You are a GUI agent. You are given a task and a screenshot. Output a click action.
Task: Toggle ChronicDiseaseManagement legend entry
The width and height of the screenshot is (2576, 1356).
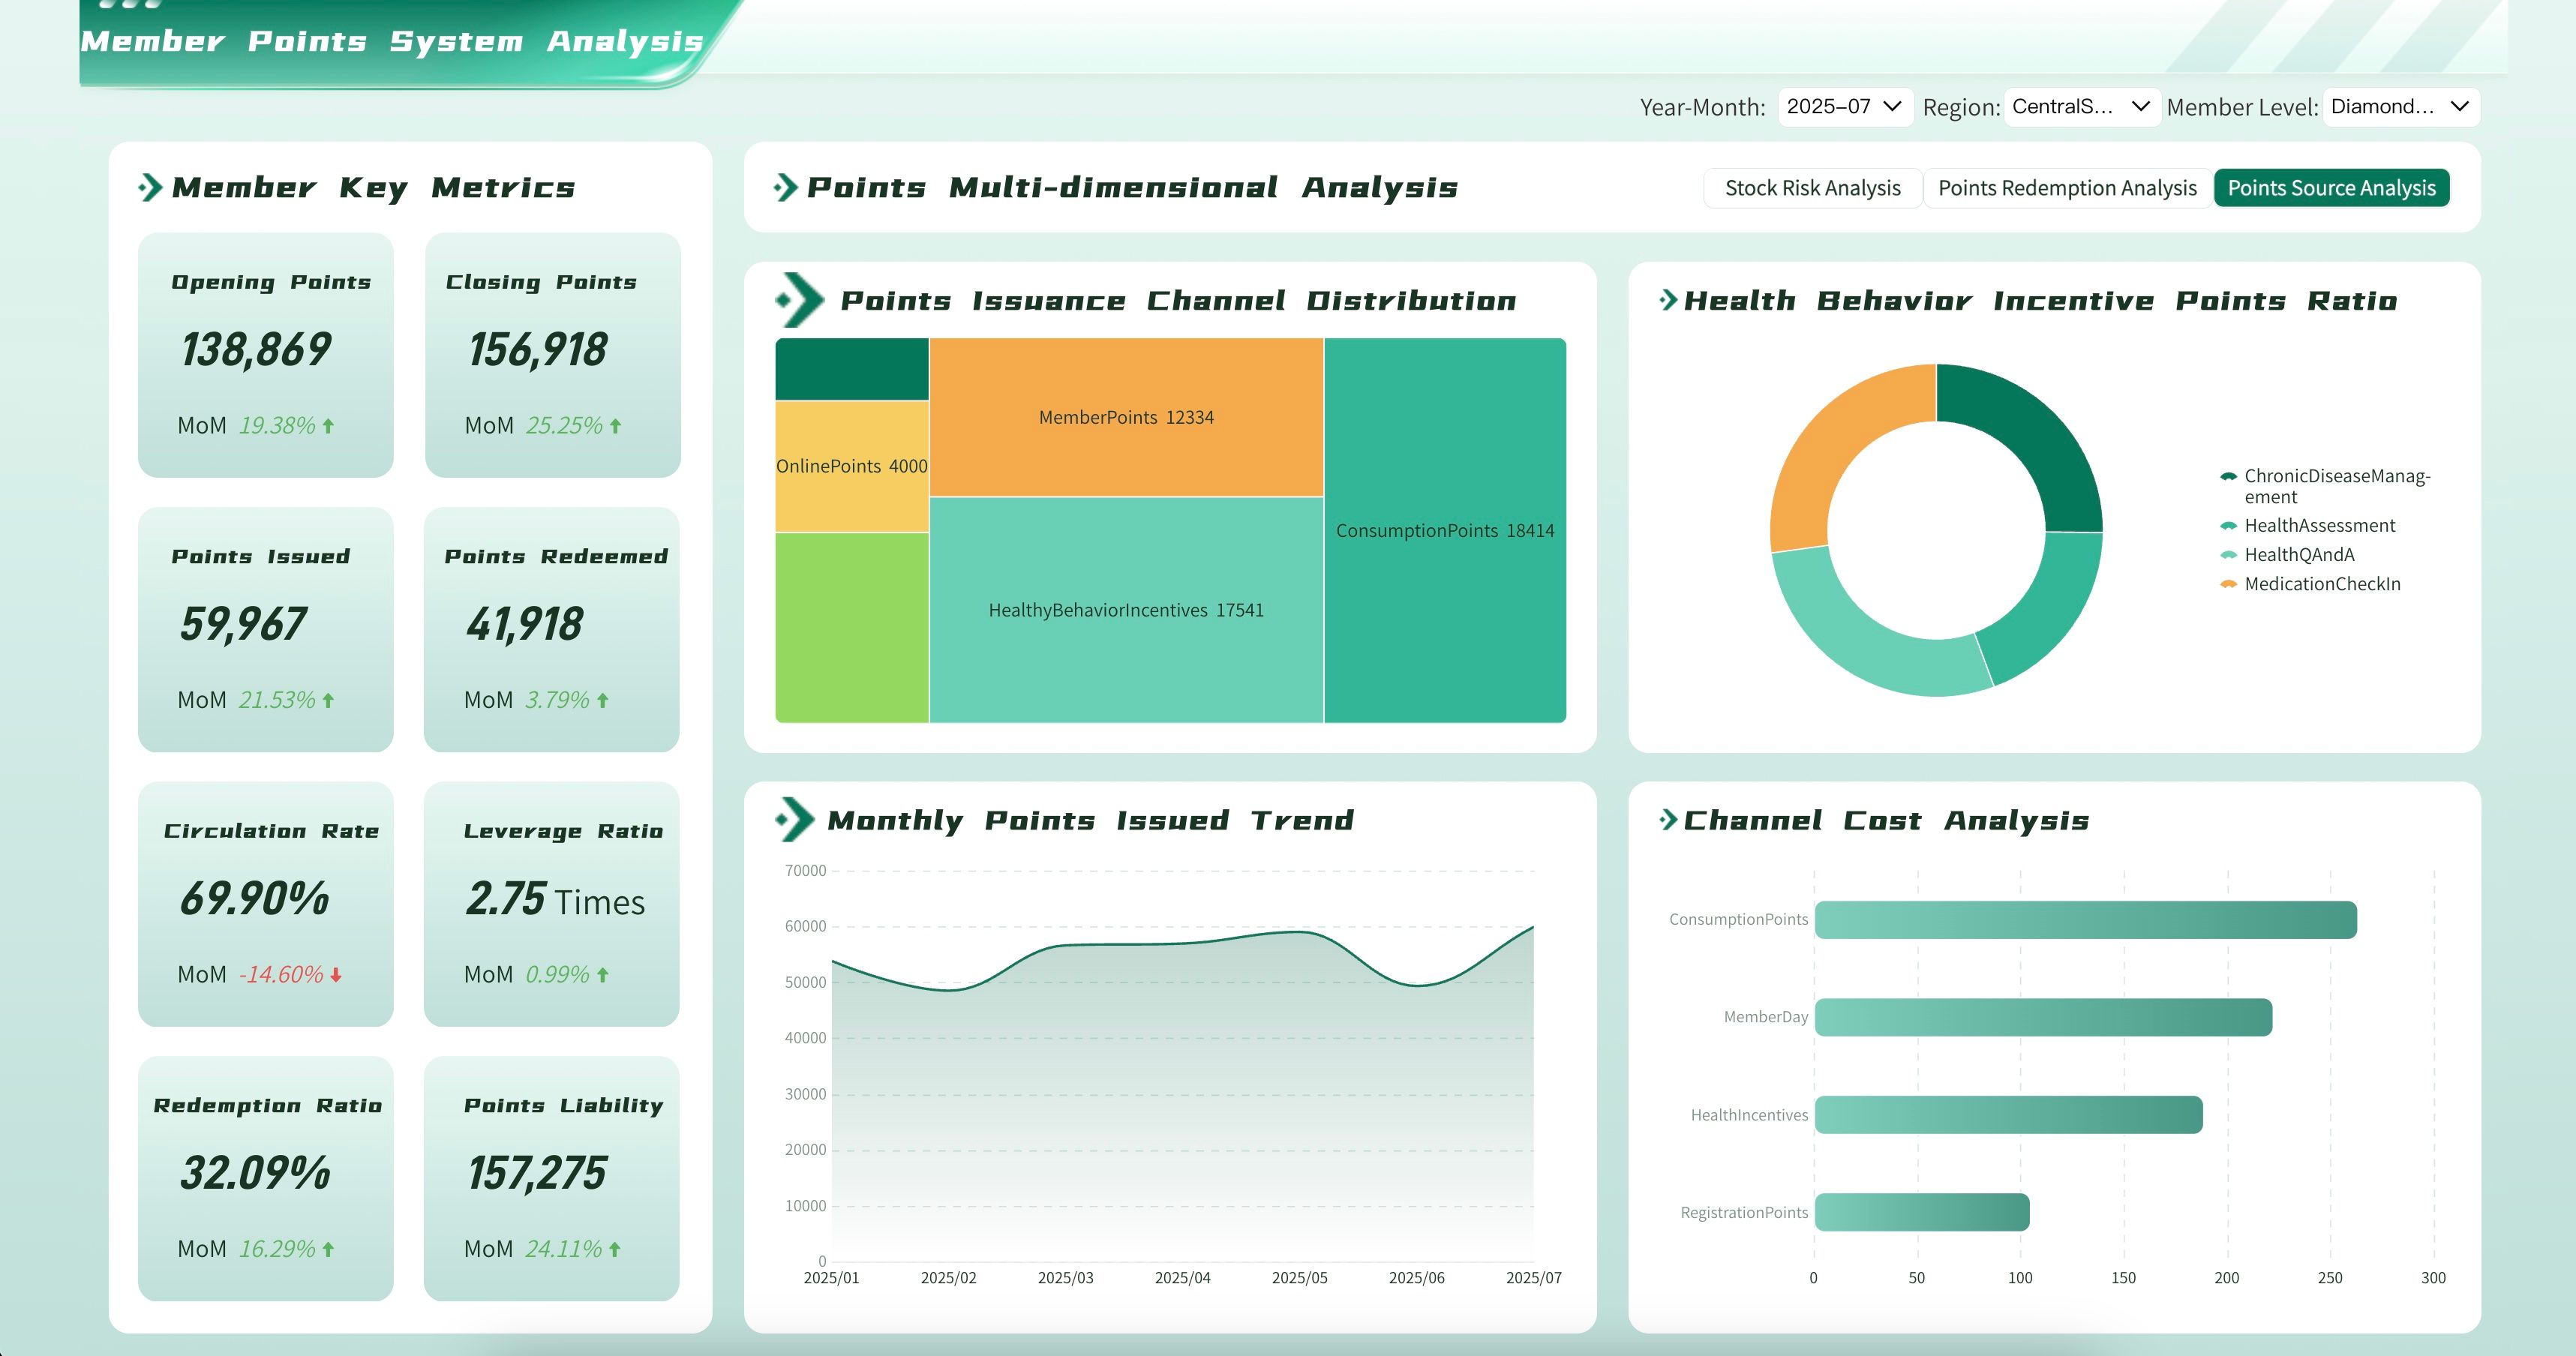(2325, 486)
